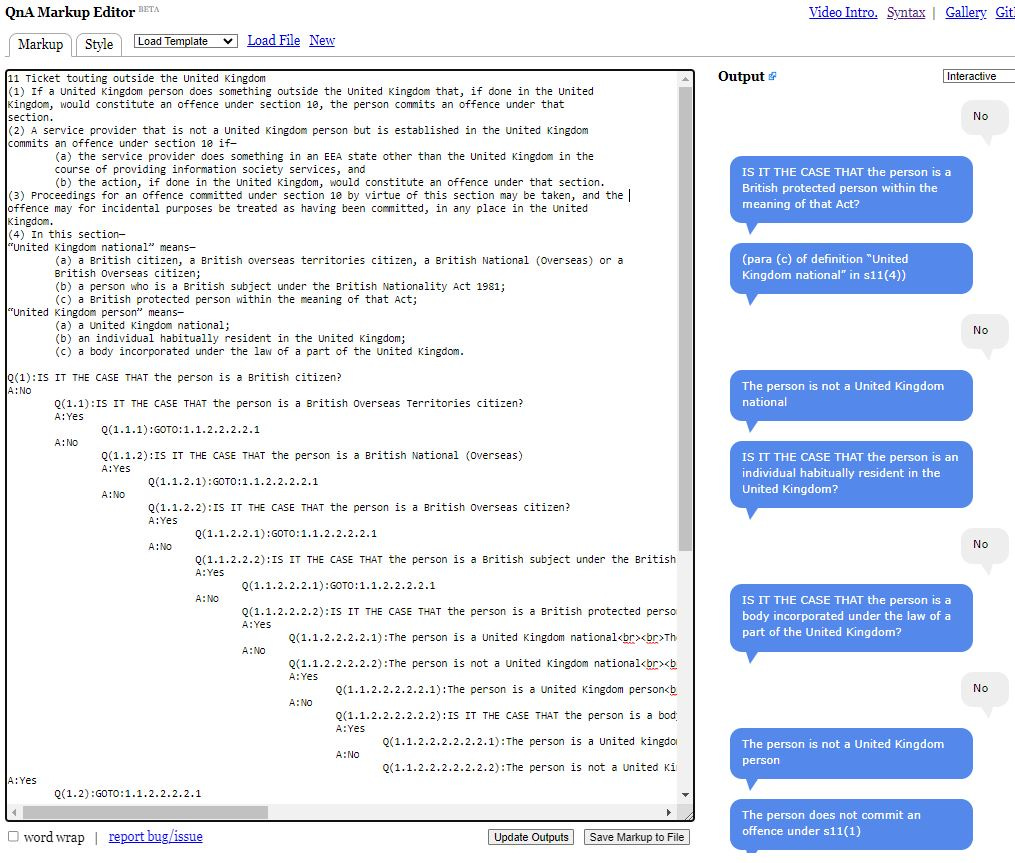Click the topmost 'No' answer bubble

(x=984, y=117)
